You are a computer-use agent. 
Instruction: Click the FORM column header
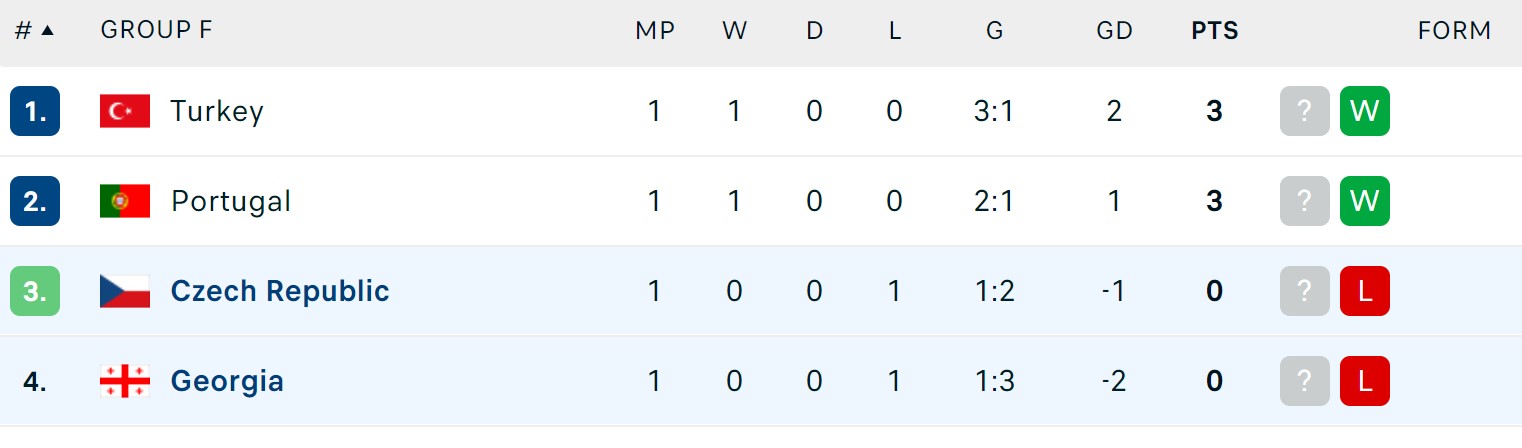coord(1454,31)
